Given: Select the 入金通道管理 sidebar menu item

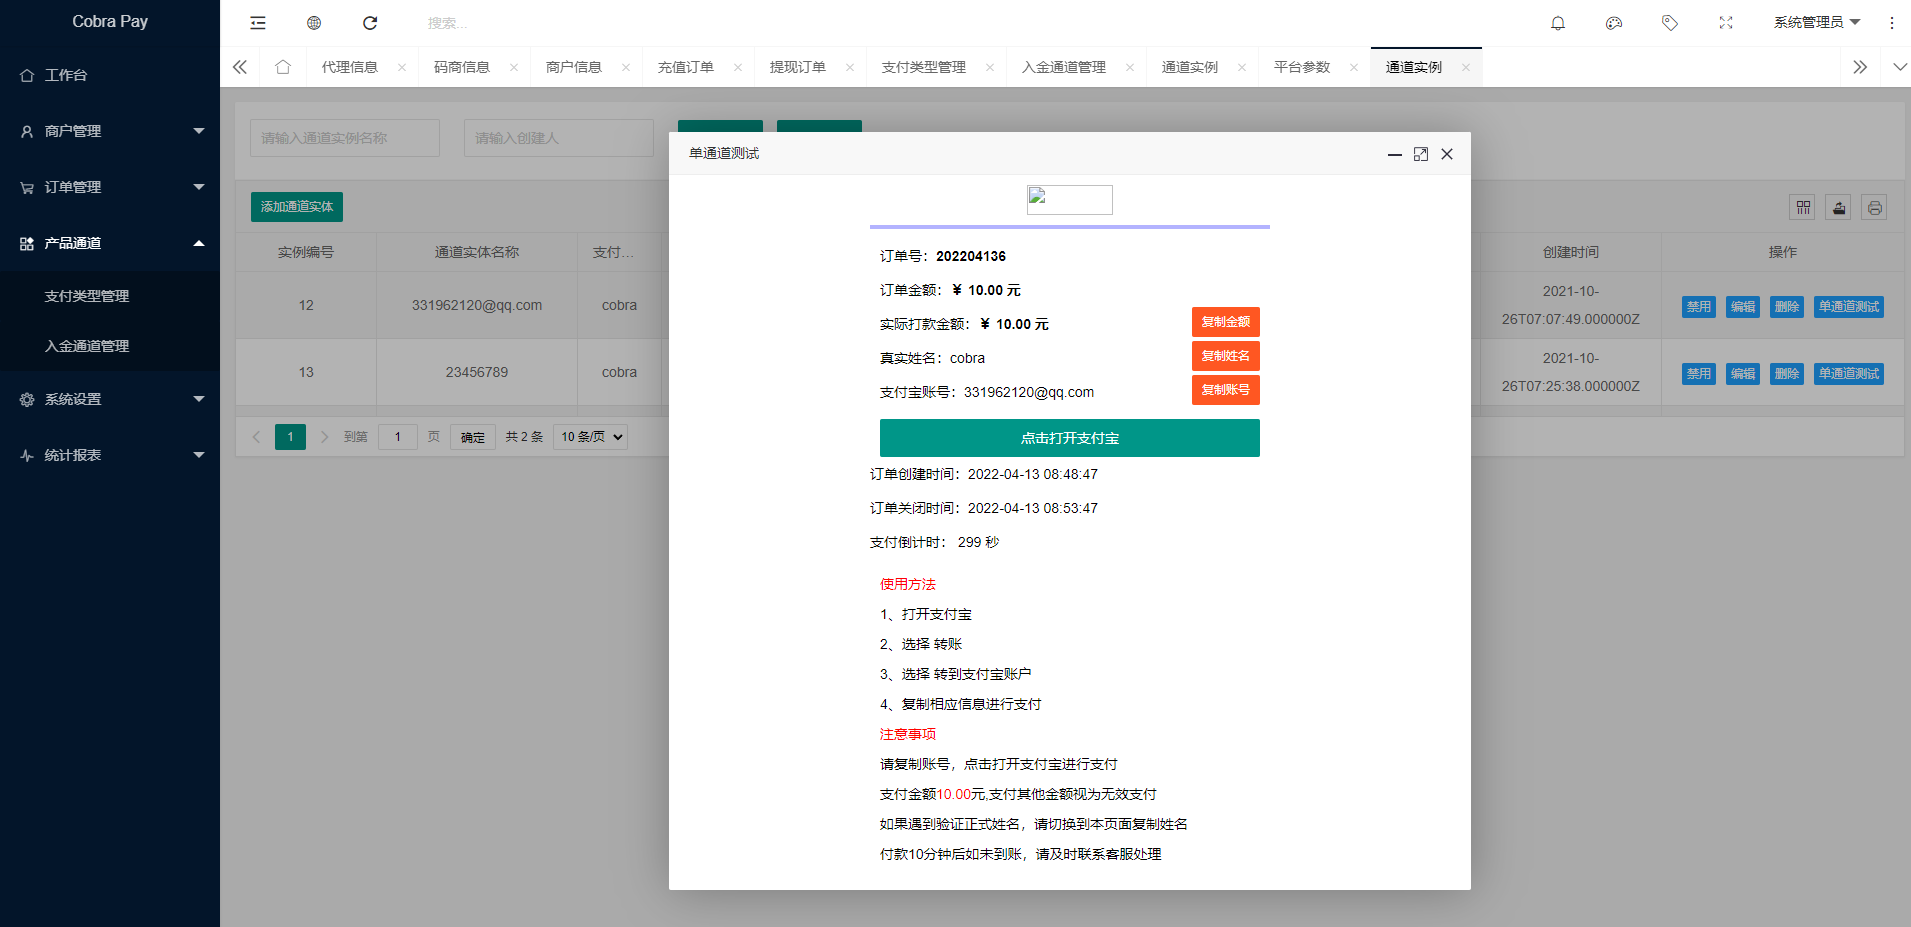Looking at the screenshot, I should (86, 345).
